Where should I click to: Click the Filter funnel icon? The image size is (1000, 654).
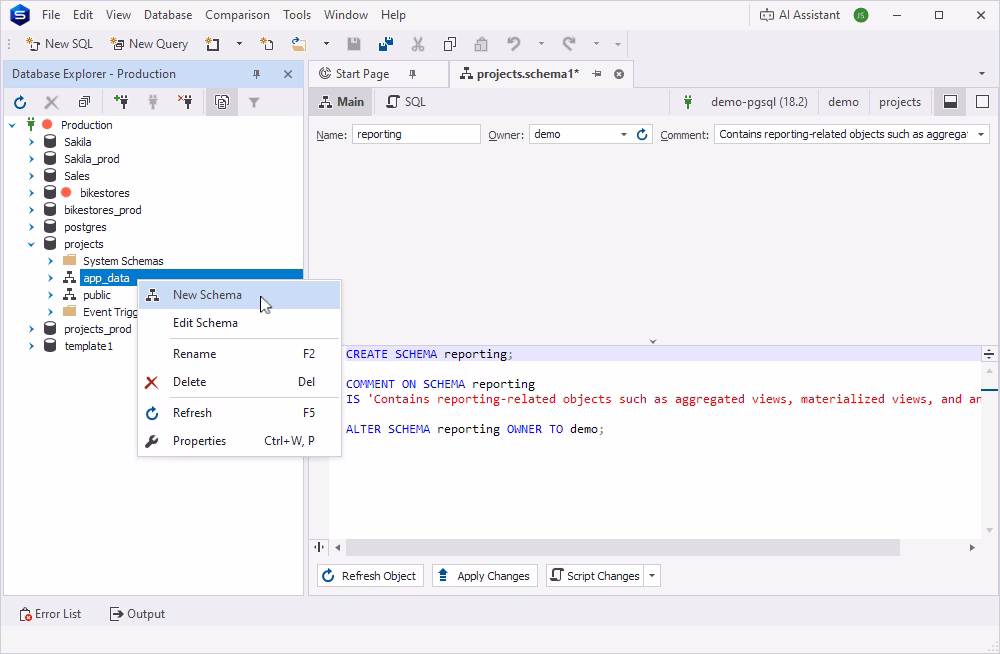click(254, 102)
